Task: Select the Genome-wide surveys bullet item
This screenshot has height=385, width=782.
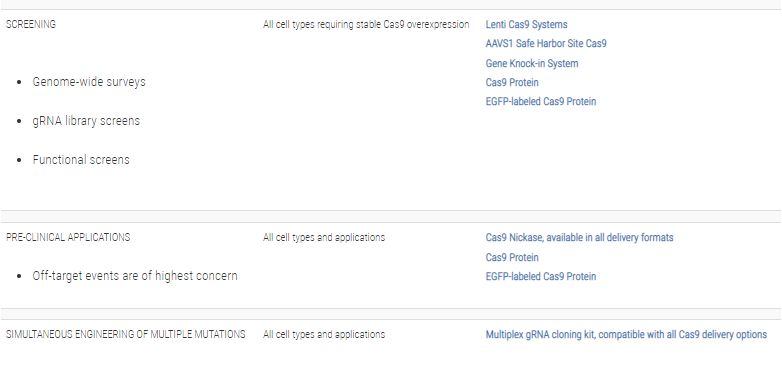Action: 89,82
